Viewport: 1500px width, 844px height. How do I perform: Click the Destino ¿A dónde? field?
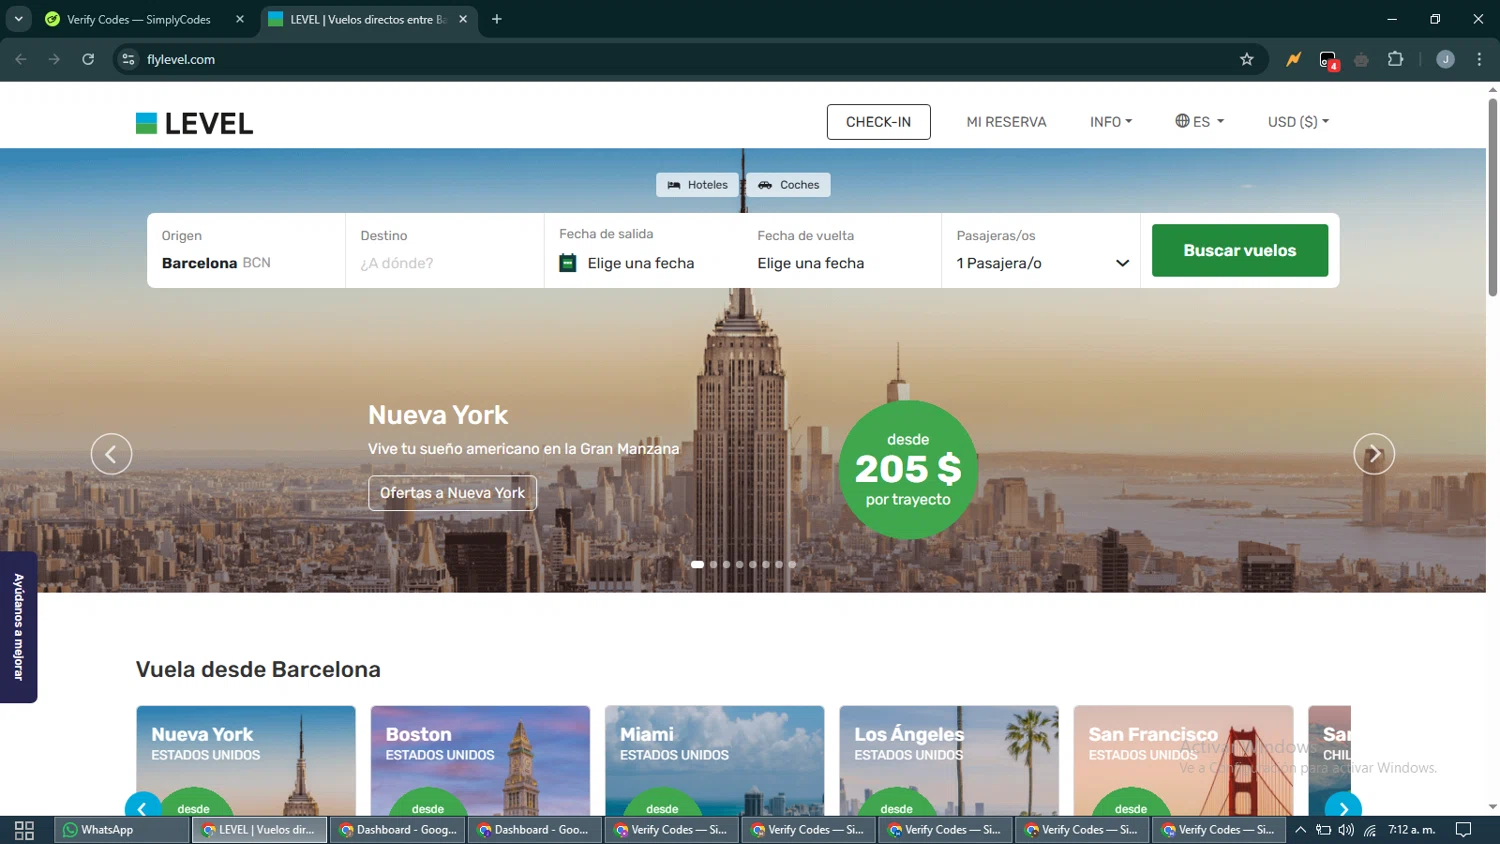(x=445, y=250)
